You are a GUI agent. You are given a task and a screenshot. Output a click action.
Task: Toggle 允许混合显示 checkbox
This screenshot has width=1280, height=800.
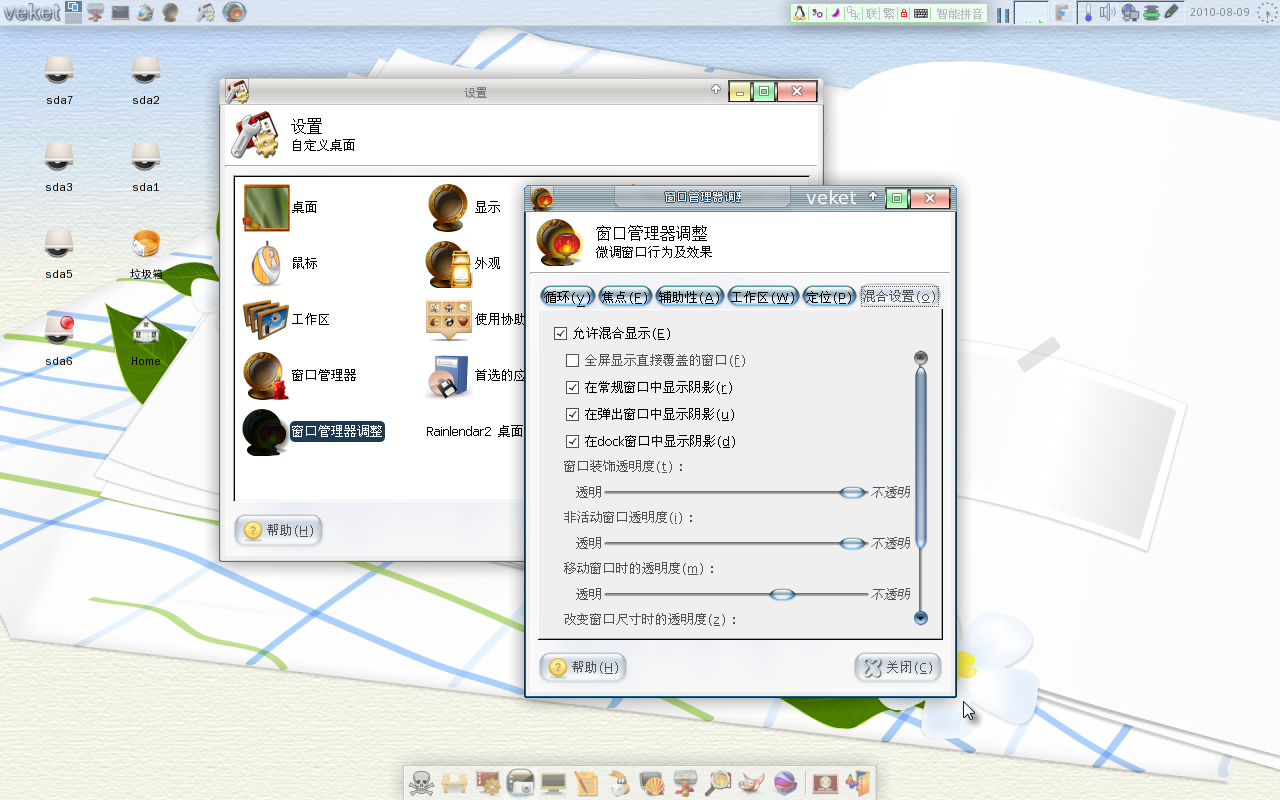pyautogui.click(x=560, y=333)
